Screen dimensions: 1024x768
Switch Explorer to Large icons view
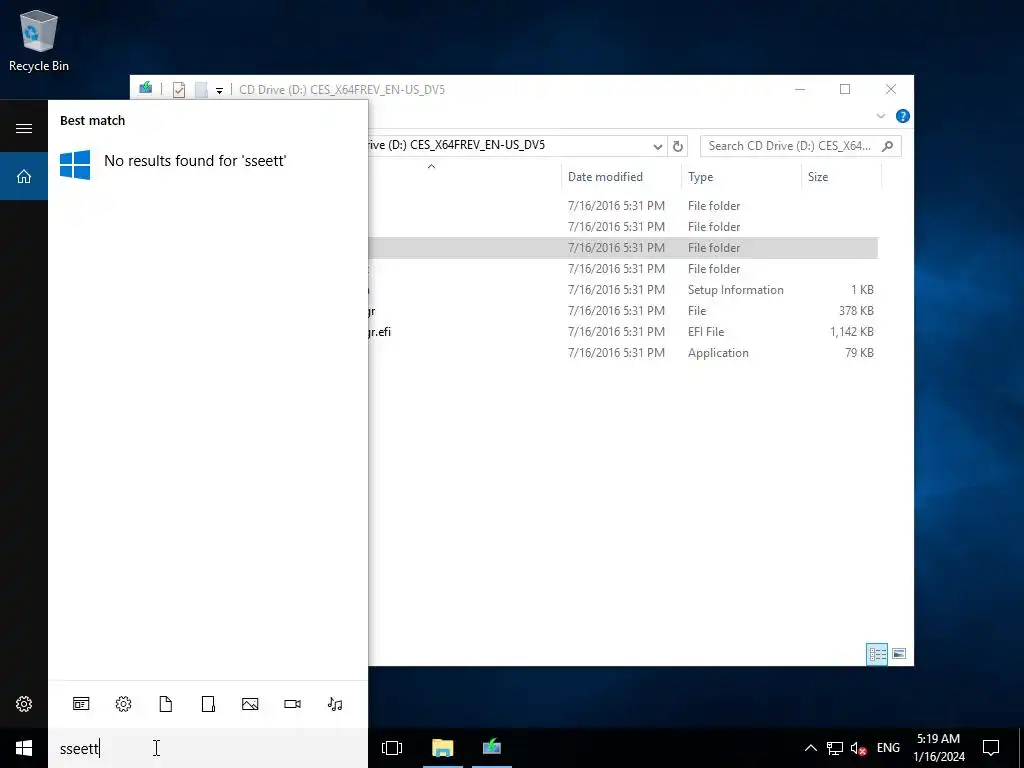tap(899, 654)
